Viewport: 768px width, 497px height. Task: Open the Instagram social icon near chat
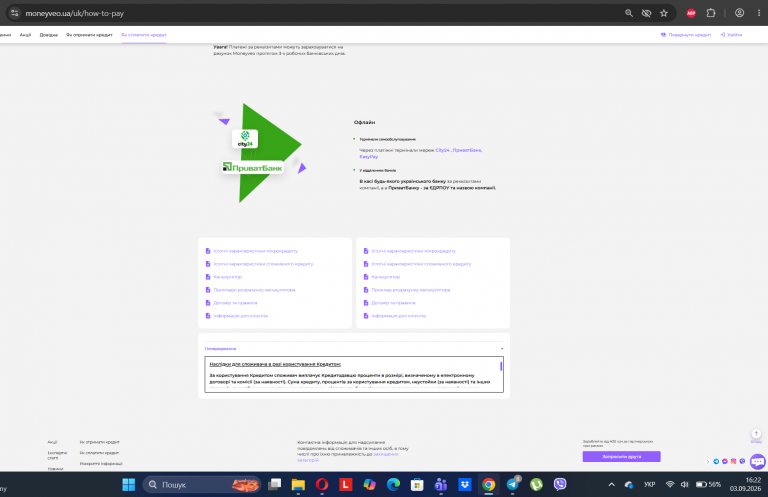pos(733,461)
